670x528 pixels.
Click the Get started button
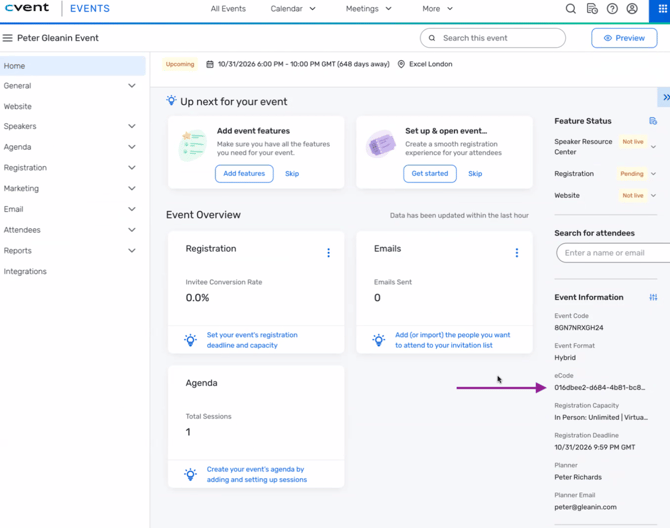pyautogui.click(x=430, y=174)
